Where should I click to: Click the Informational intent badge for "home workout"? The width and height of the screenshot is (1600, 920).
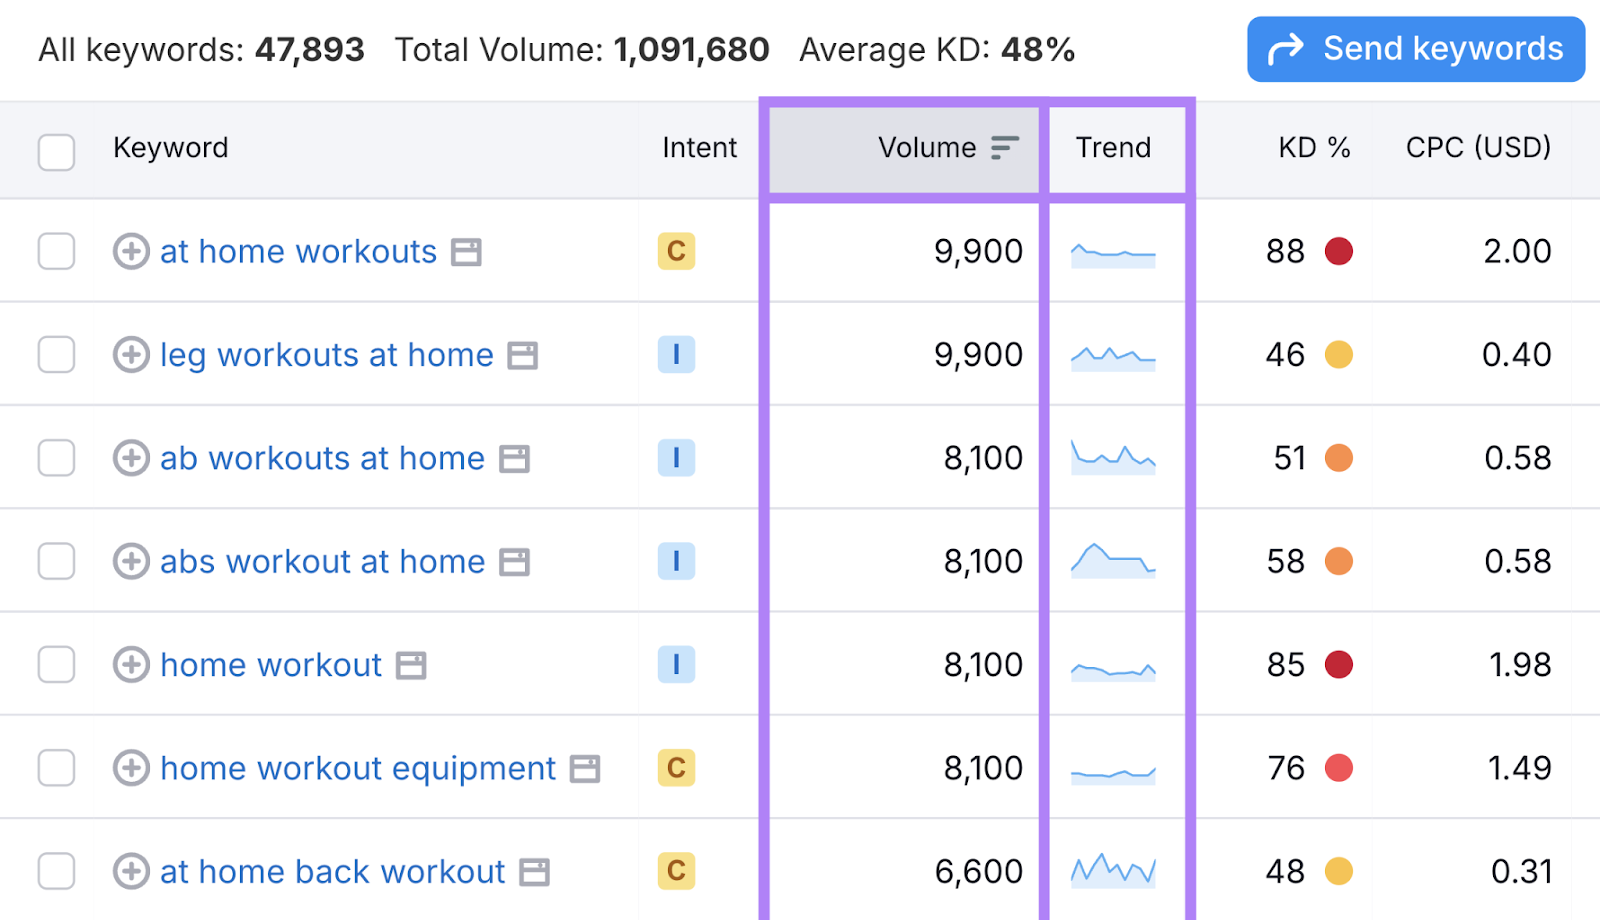click(677, 664)
